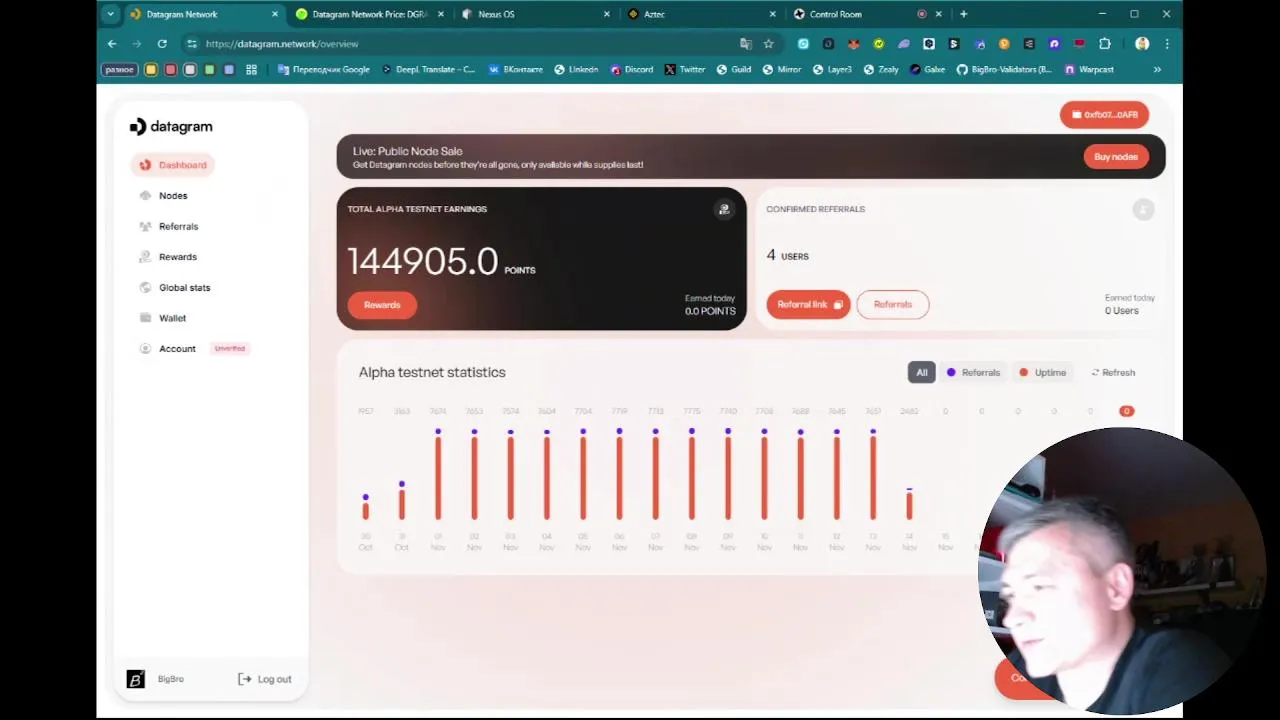This screenshot has width=1280, height=720.
Task: Open the ВКонтакте bookmark
Action: [515, 70]
